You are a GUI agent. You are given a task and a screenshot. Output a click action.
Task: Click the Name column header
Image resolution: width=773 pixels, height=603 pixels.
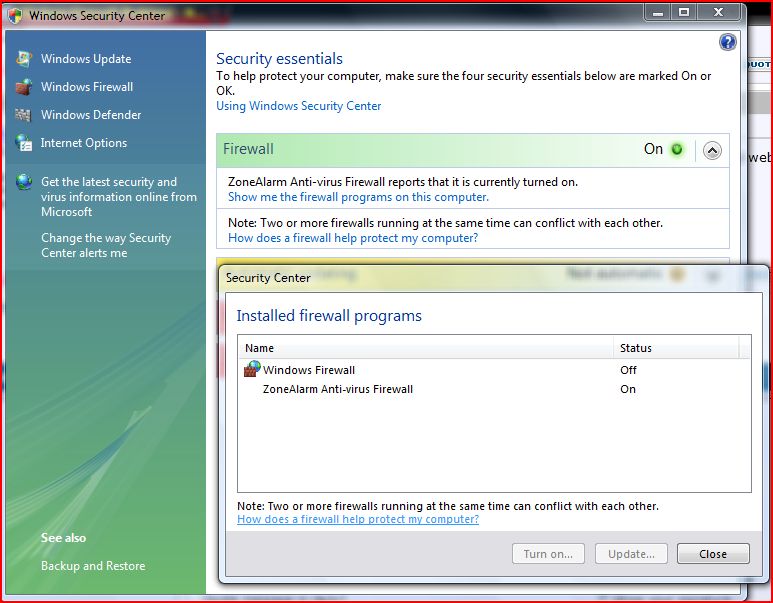pyautogui.click(x=426, y=348)
